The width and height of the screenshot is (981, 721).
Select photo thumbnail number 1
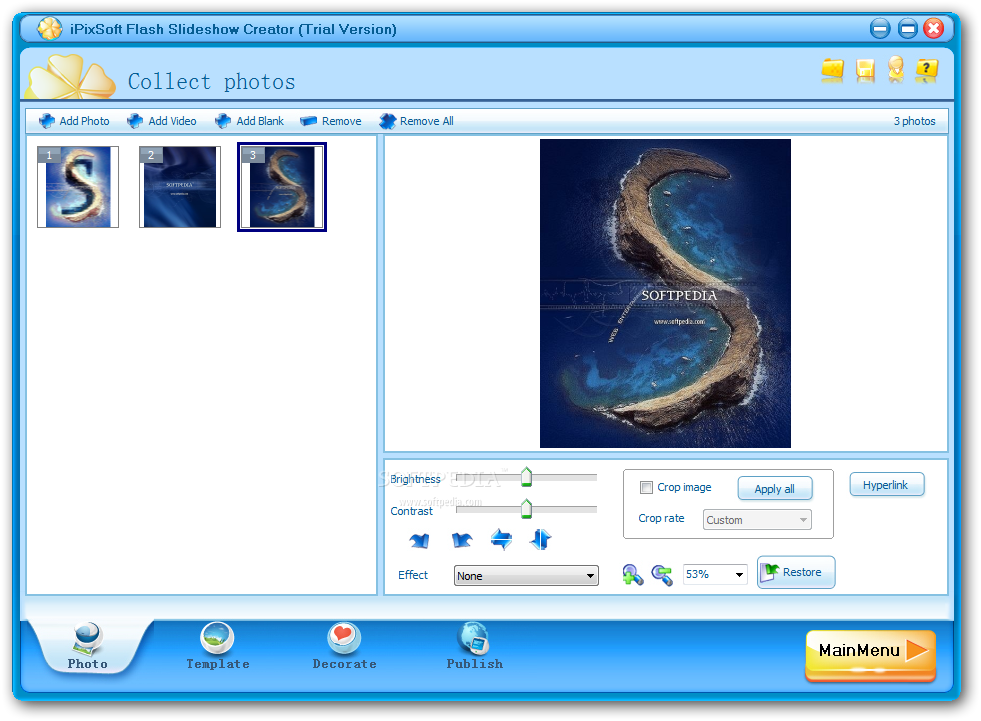click(78, 187)
